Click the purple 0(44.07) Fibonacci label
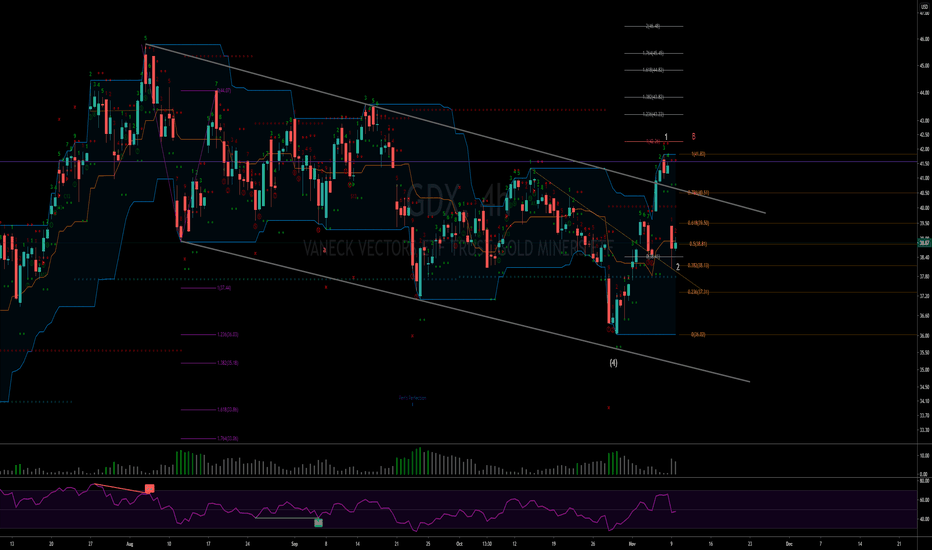Viewport: 932px width, 550px height. 224,90
